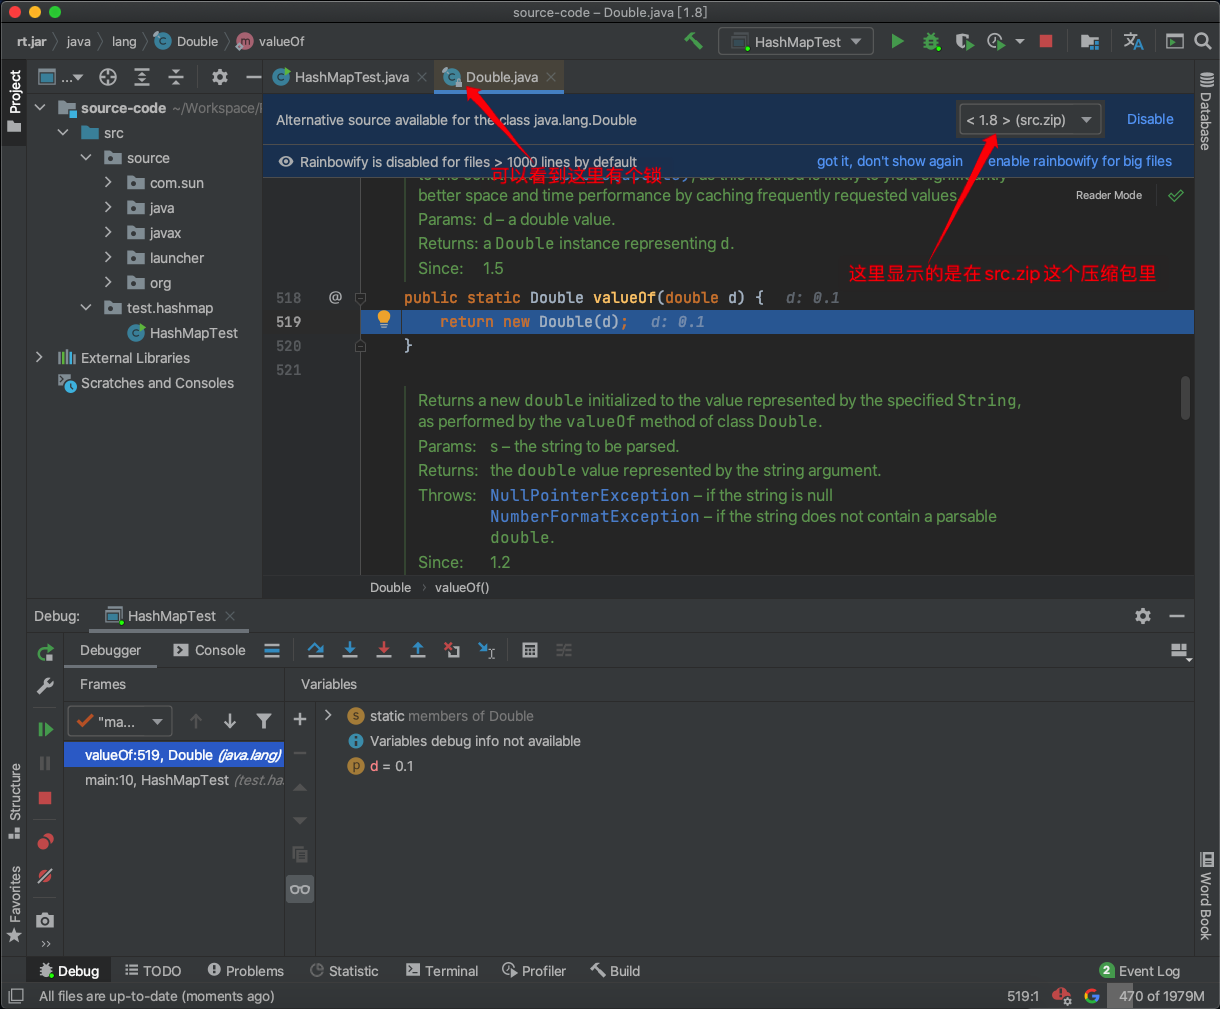The height and width of the screenshot is (1009, 1220).
Task: Click View Breakpoints red circles icon
Action: tap(45, 841)
